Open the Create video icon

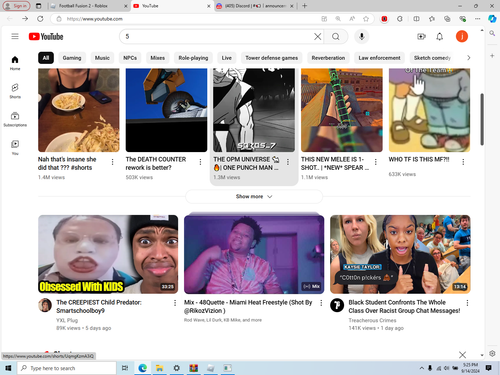coord(421,36)
